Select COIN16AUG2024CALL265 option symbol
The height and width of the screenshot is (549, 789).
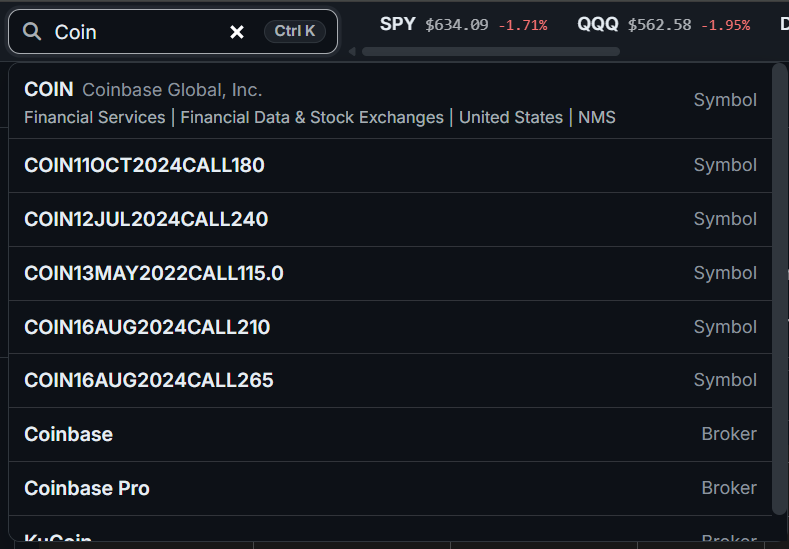tap(390, 380)
